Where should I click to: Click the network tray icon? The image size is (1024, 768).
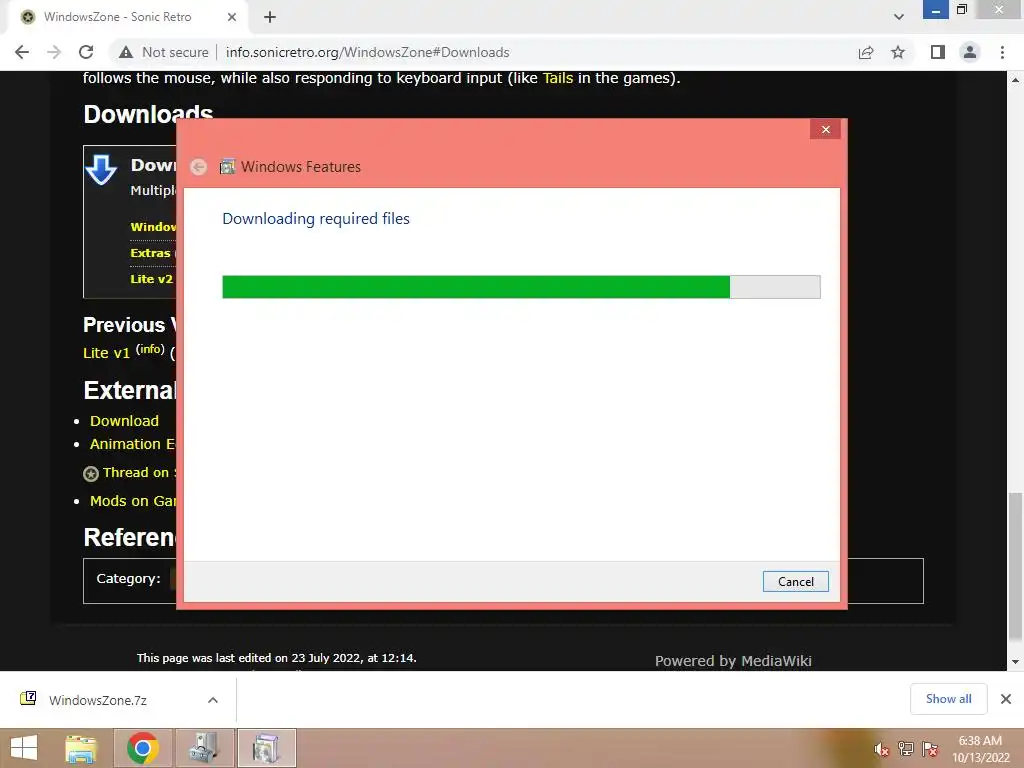906,749
